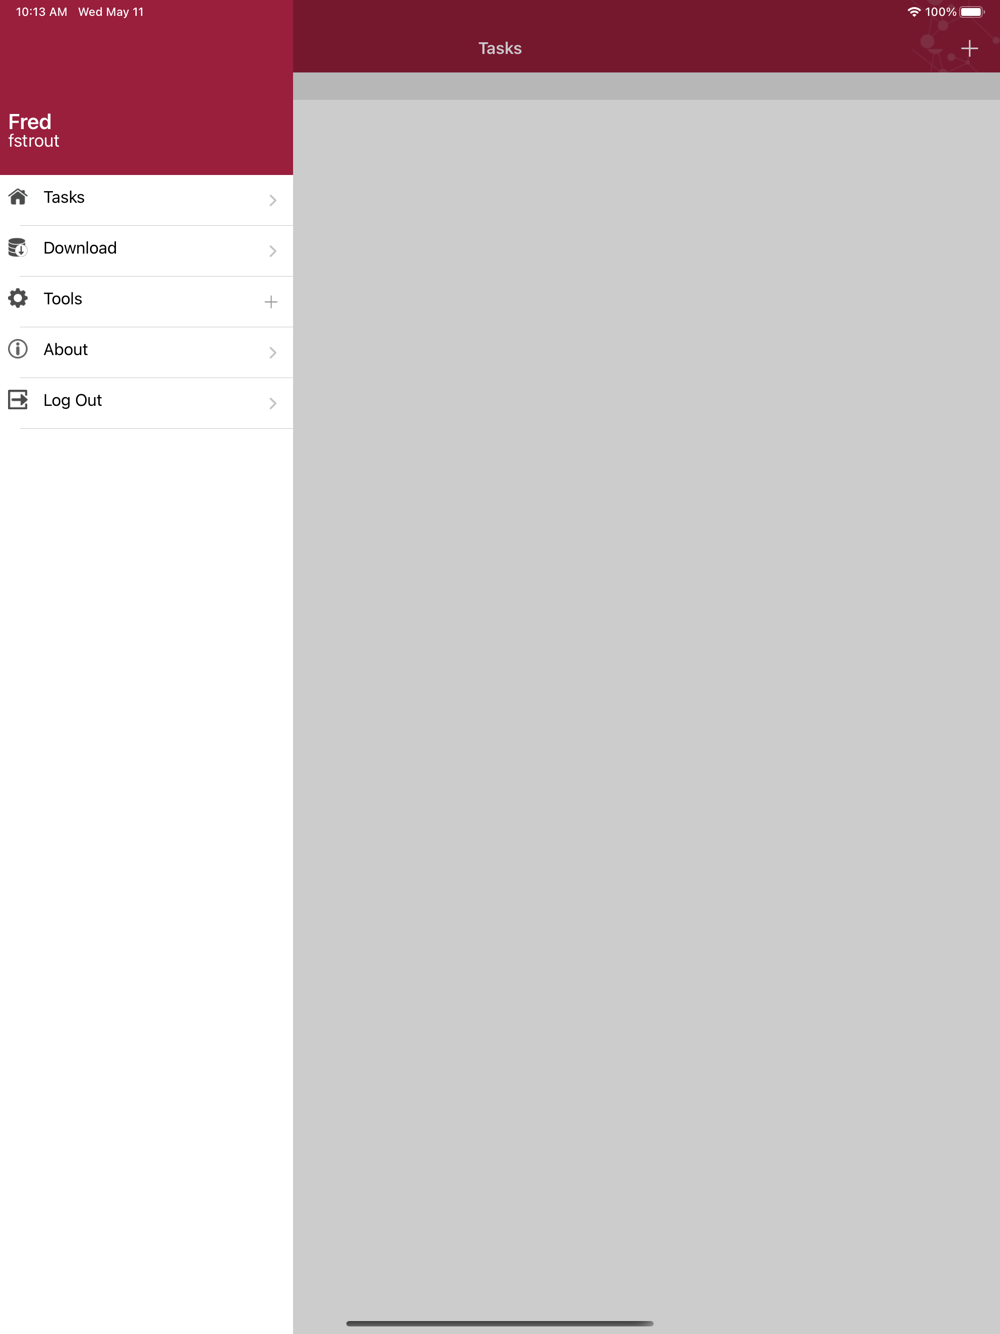Expand the Tools submenu plus

(x=271, y=301)
